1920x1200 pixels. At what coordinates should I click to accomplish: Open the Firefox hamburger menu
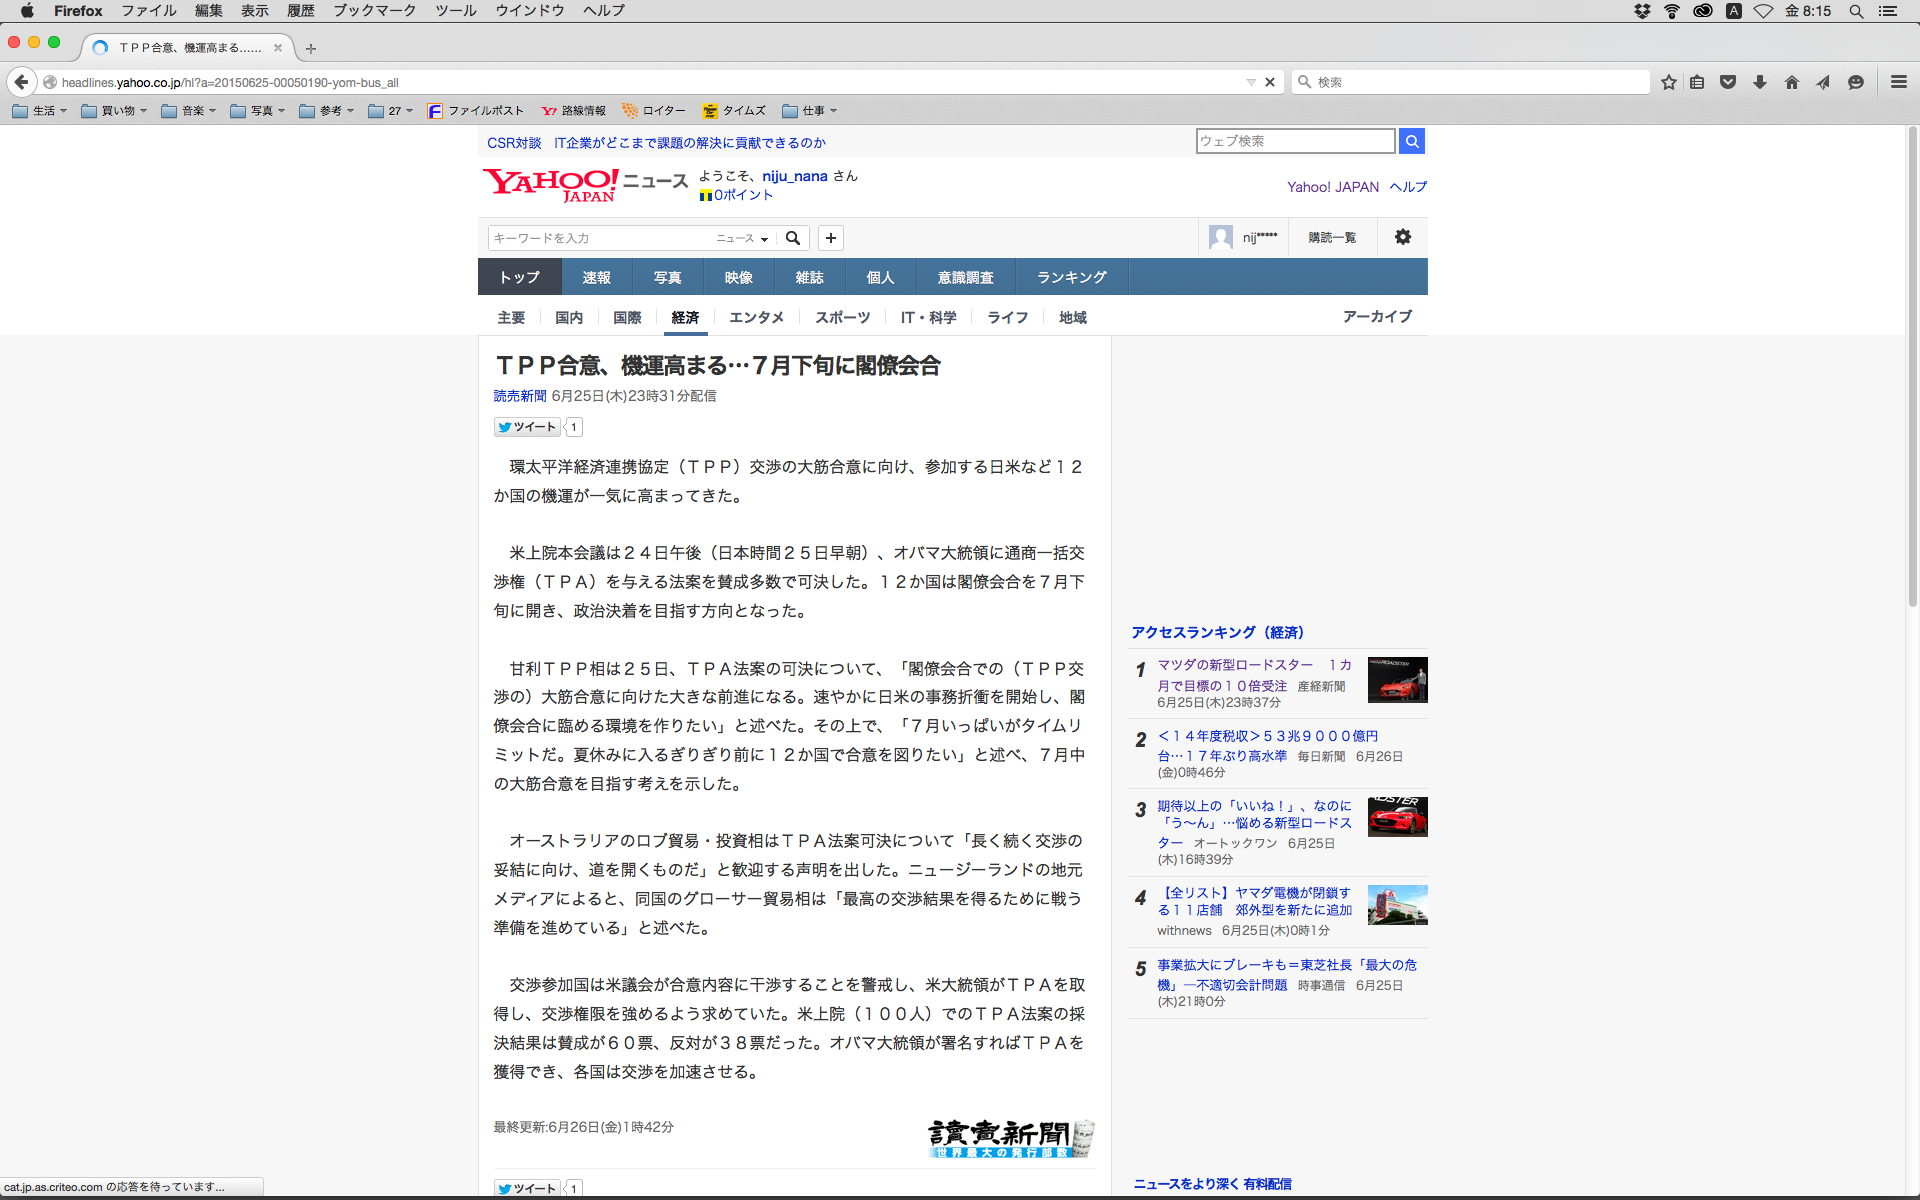pos(1898,82)
